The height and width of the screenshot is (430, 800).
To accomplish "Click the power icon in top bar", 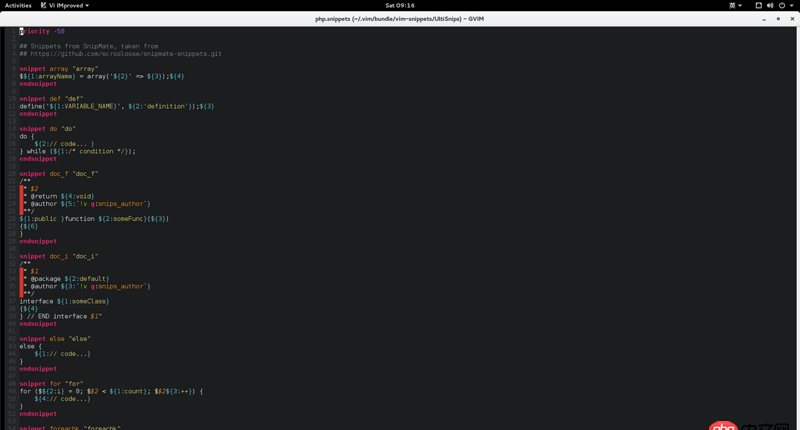I will [x=782, y=5].
